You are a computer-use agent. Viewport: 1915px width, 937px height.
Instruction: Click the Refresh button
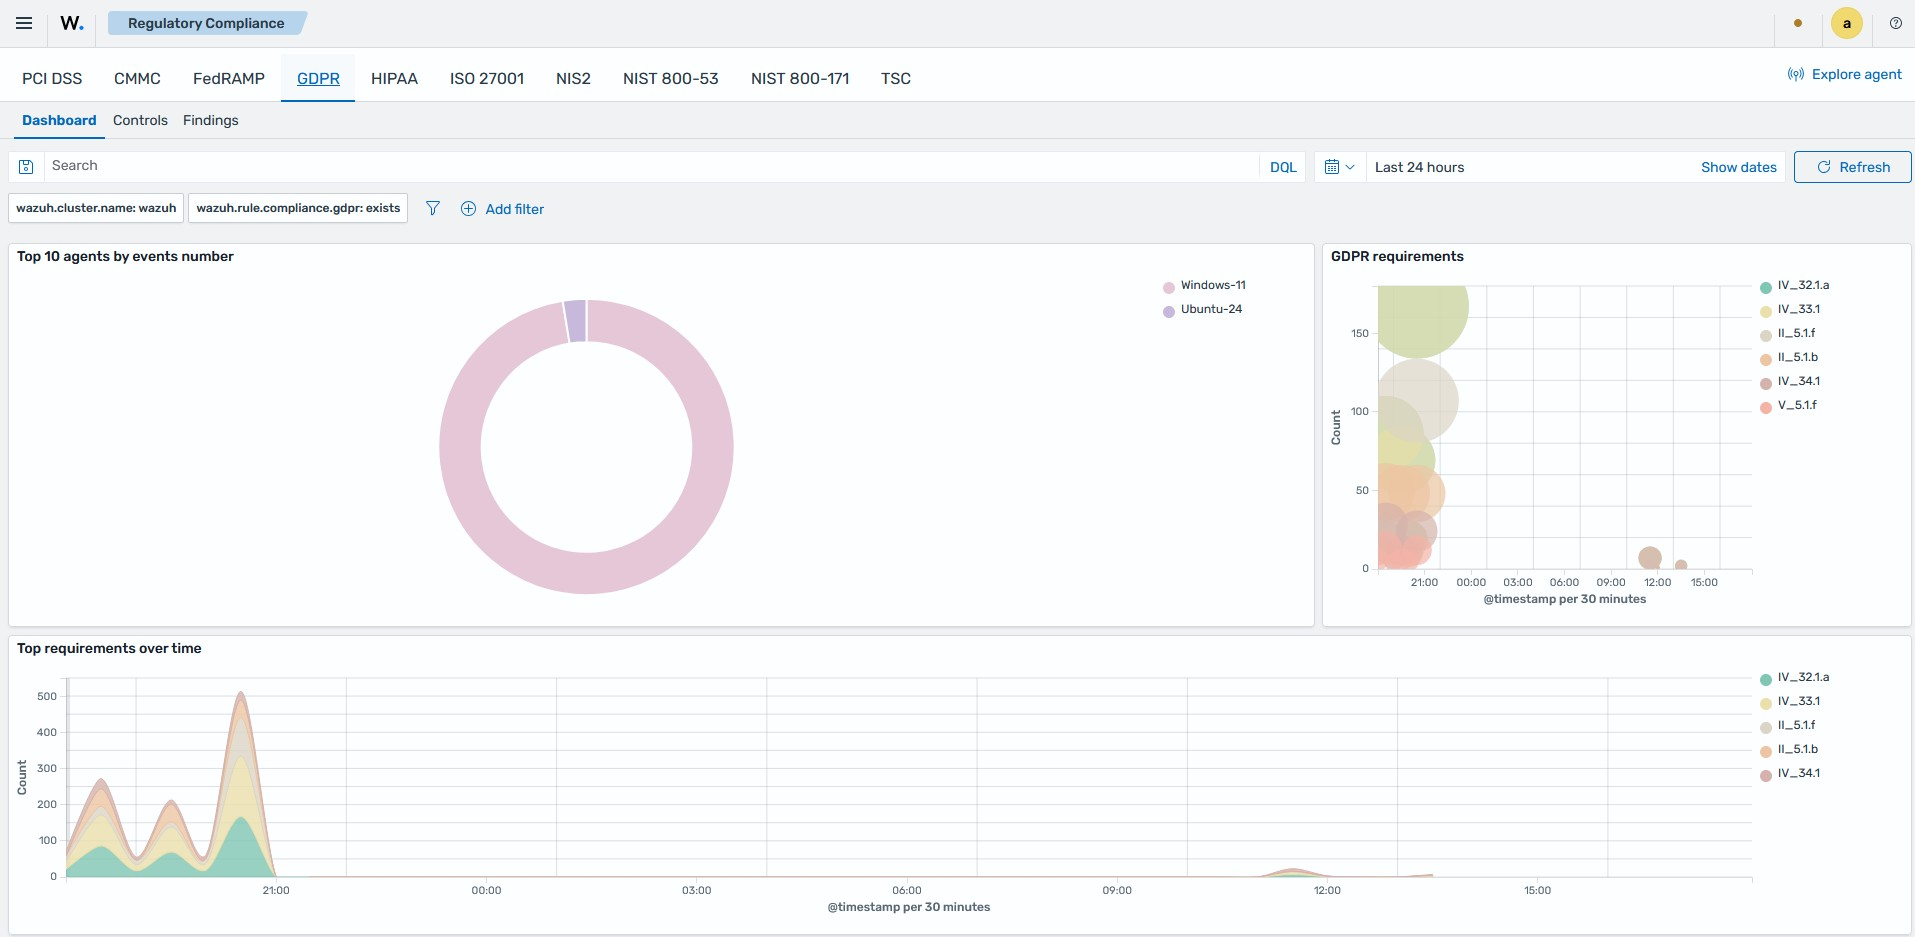pyautogui.click(x=1852, y=167)
